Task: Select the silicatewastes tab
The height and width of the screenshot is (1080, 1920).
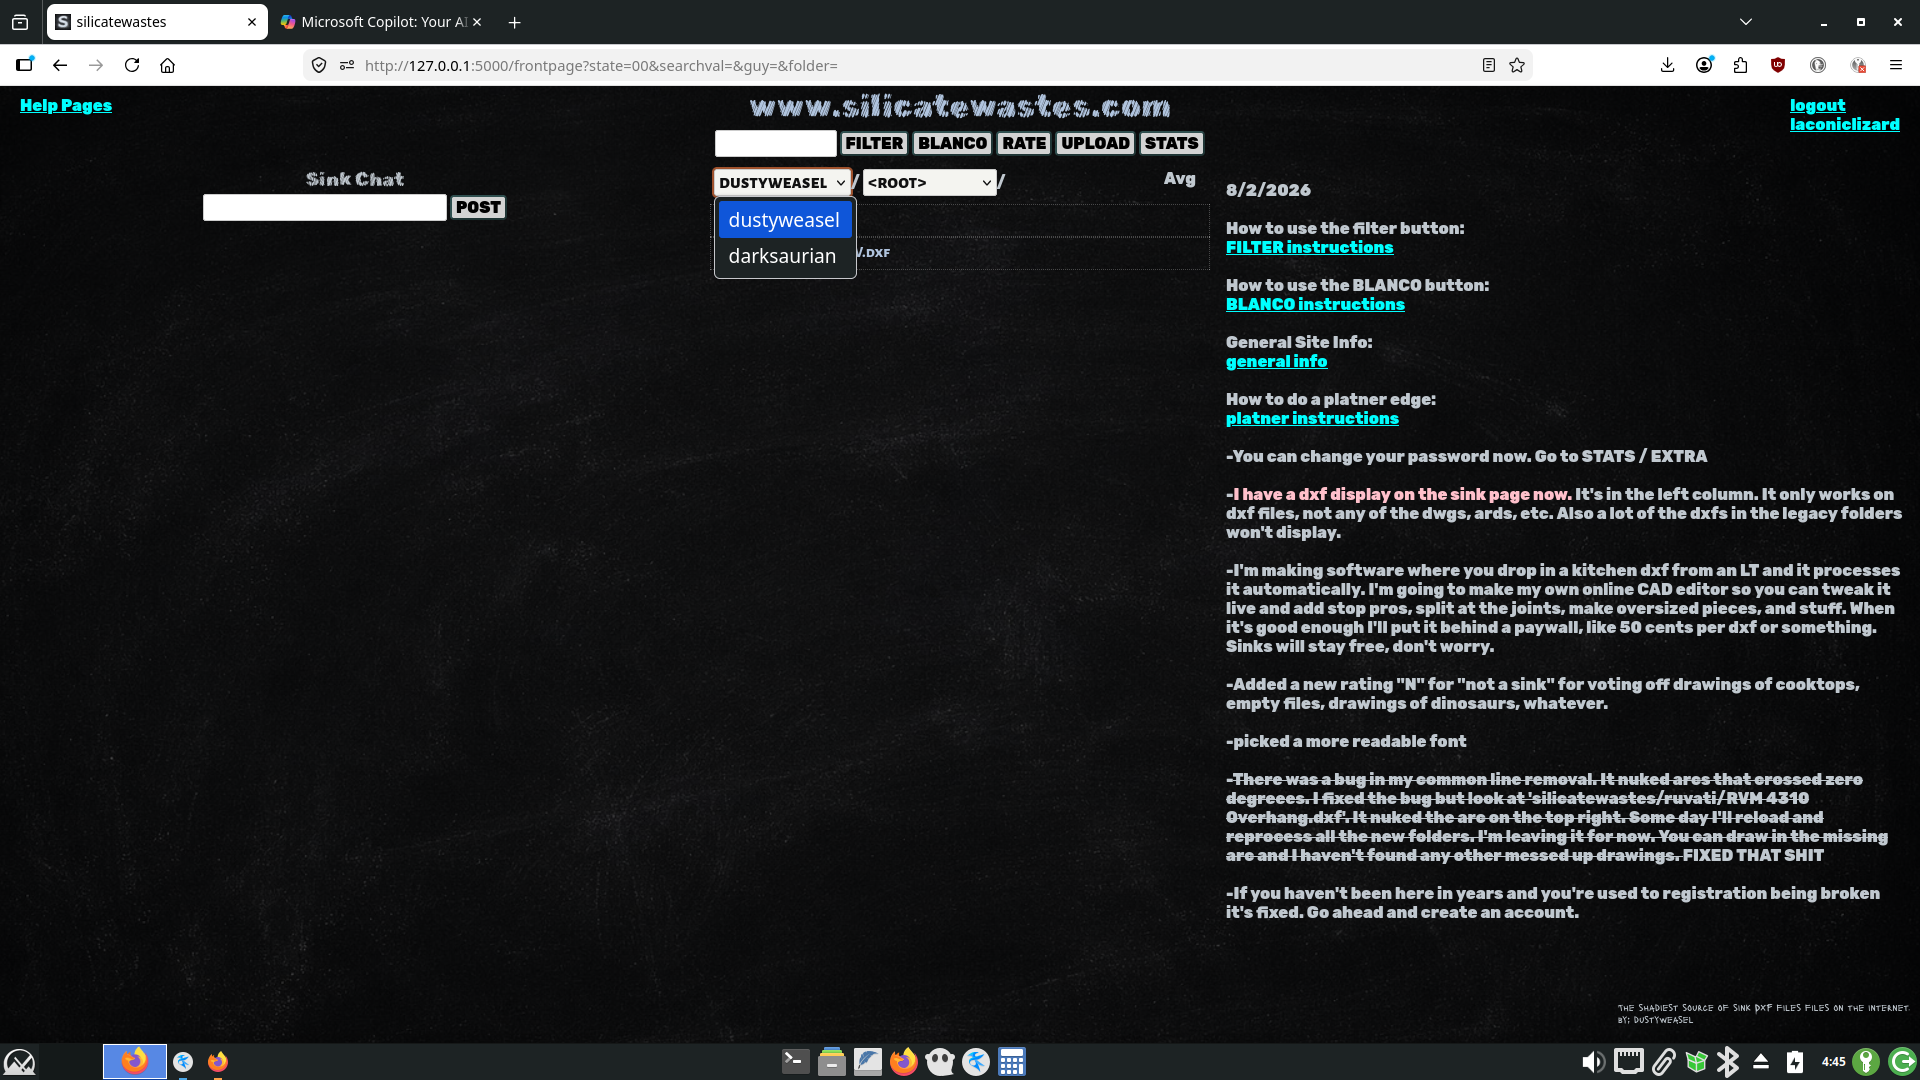Action: (157, 22)
